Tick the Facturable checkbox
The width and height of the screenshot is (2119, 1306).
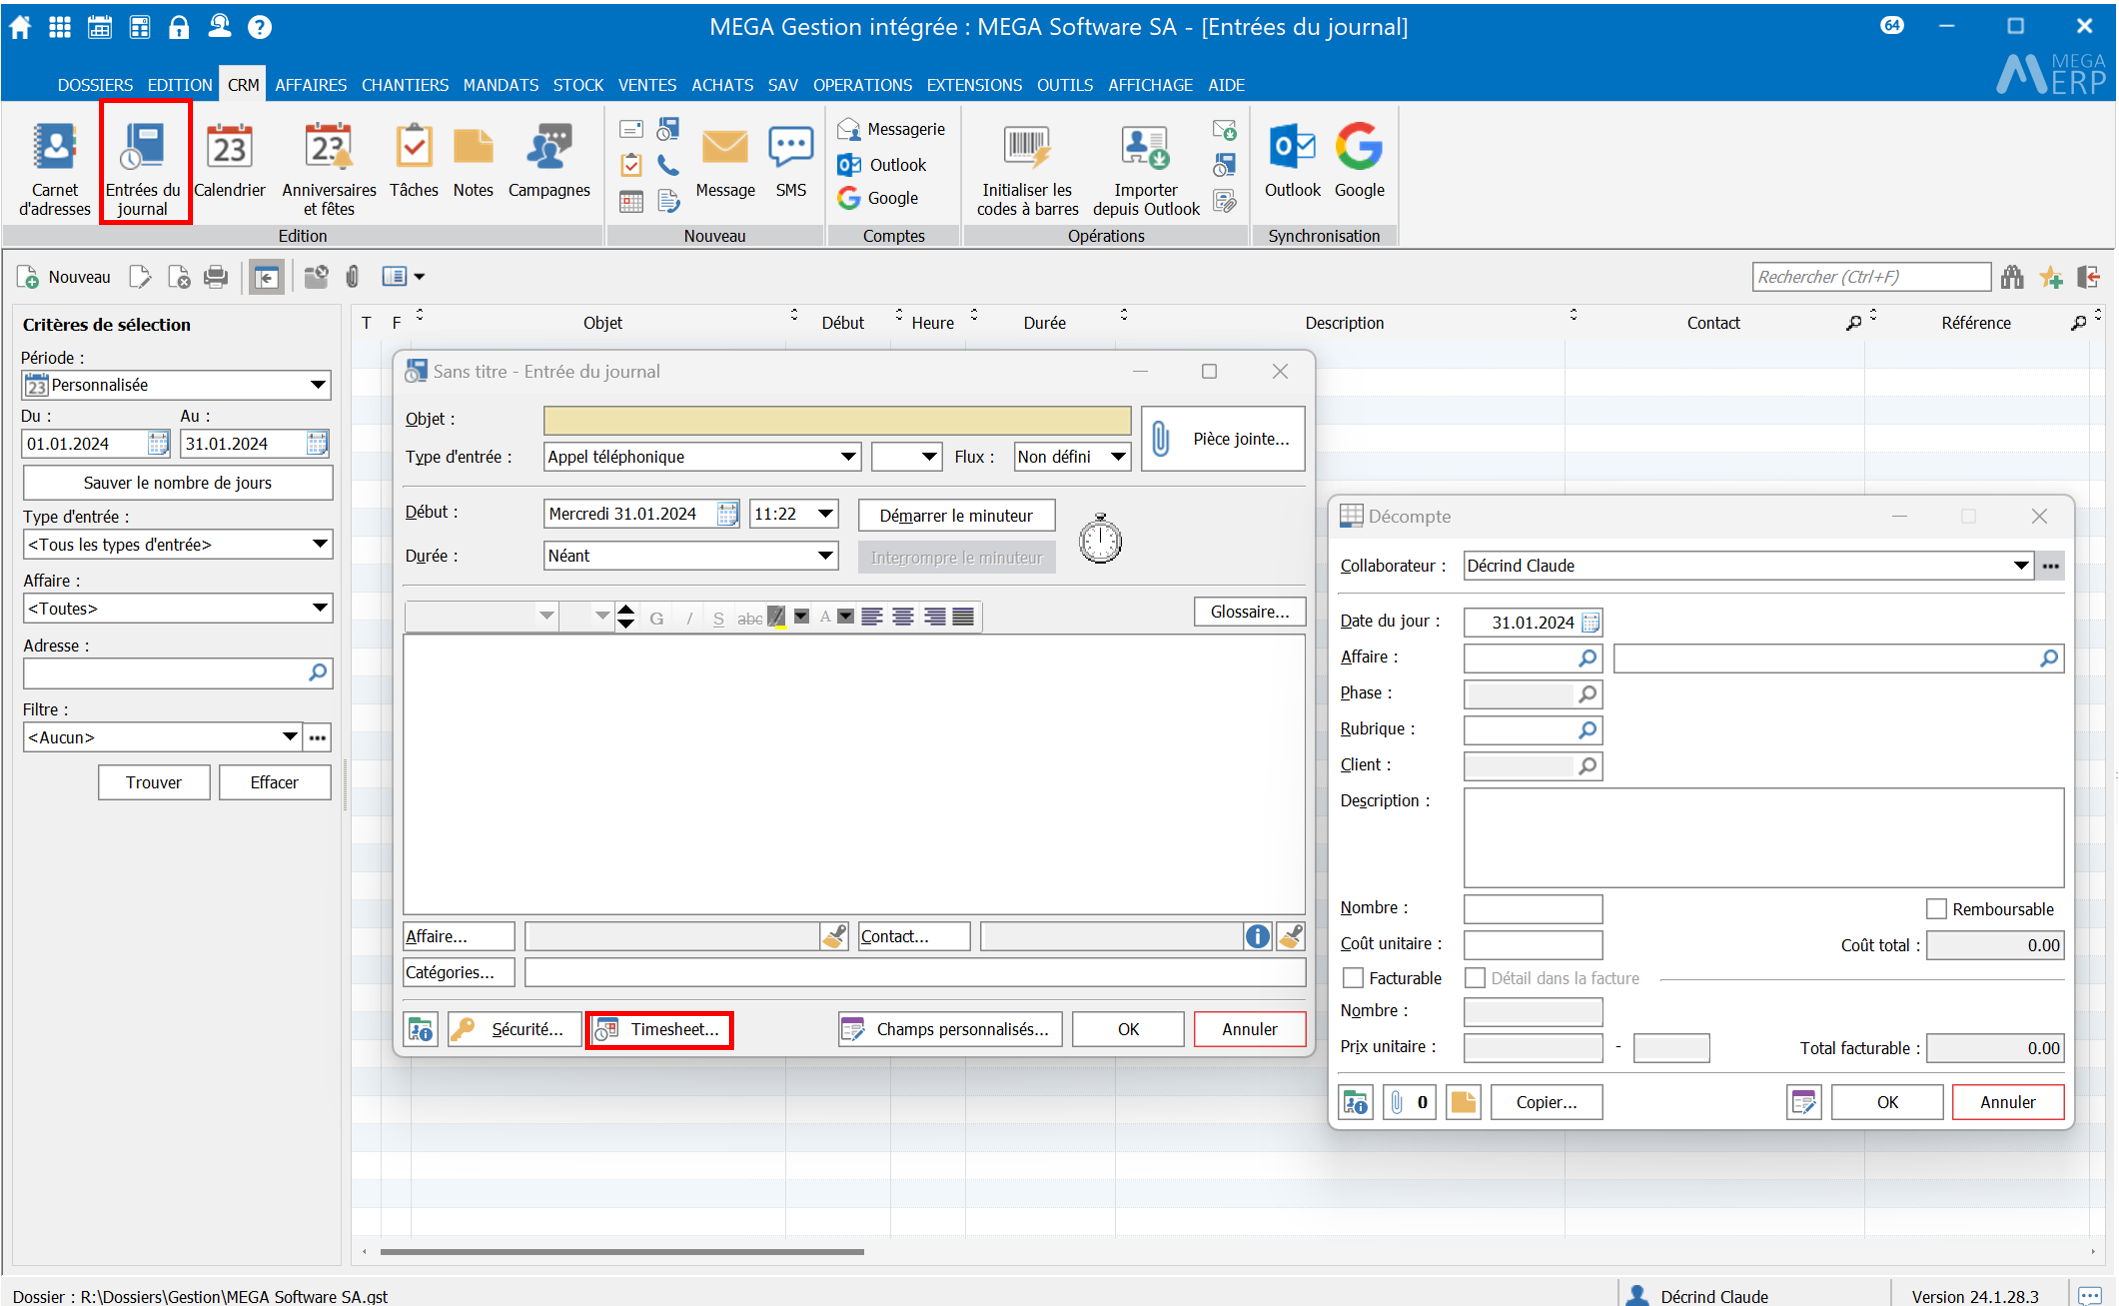tap(1353, 978)
